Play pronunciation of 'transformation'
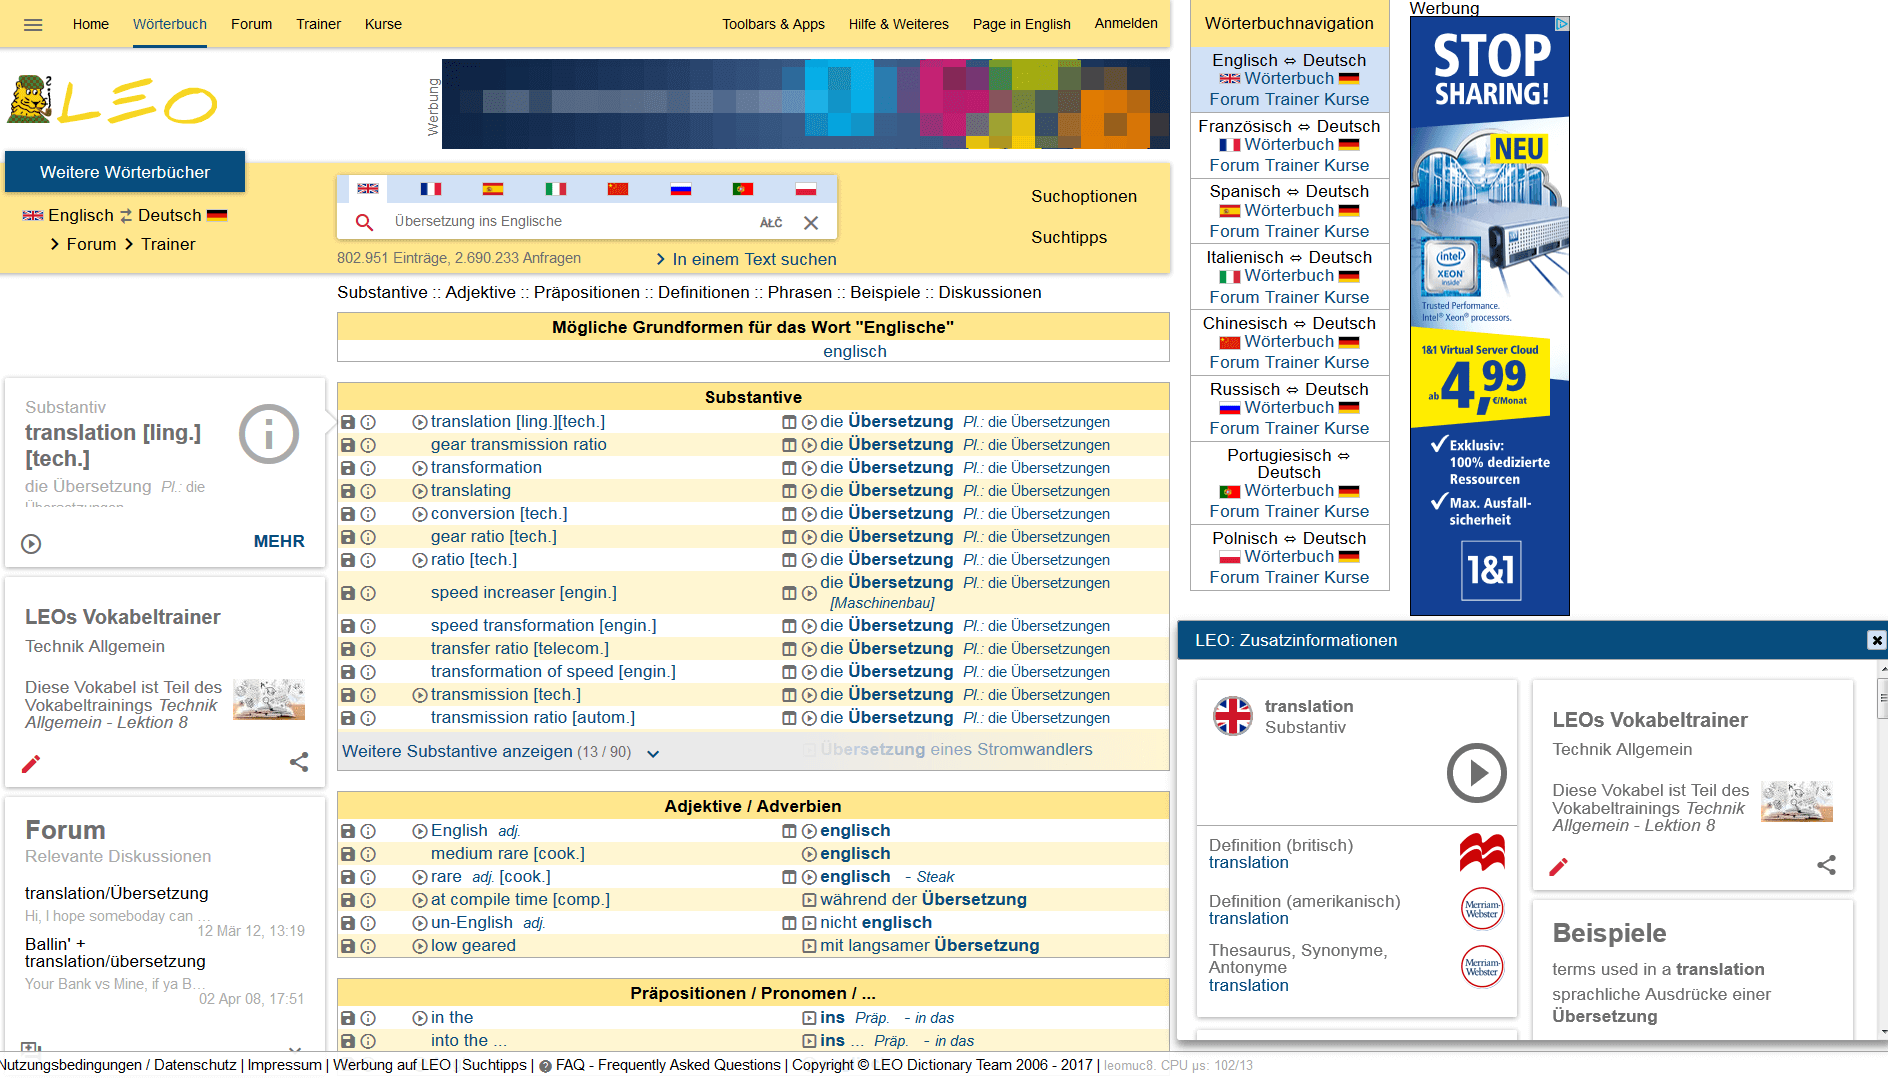Image resolution: width=1888 pixels, height=1078 pixels. click(x=420, y=468)
